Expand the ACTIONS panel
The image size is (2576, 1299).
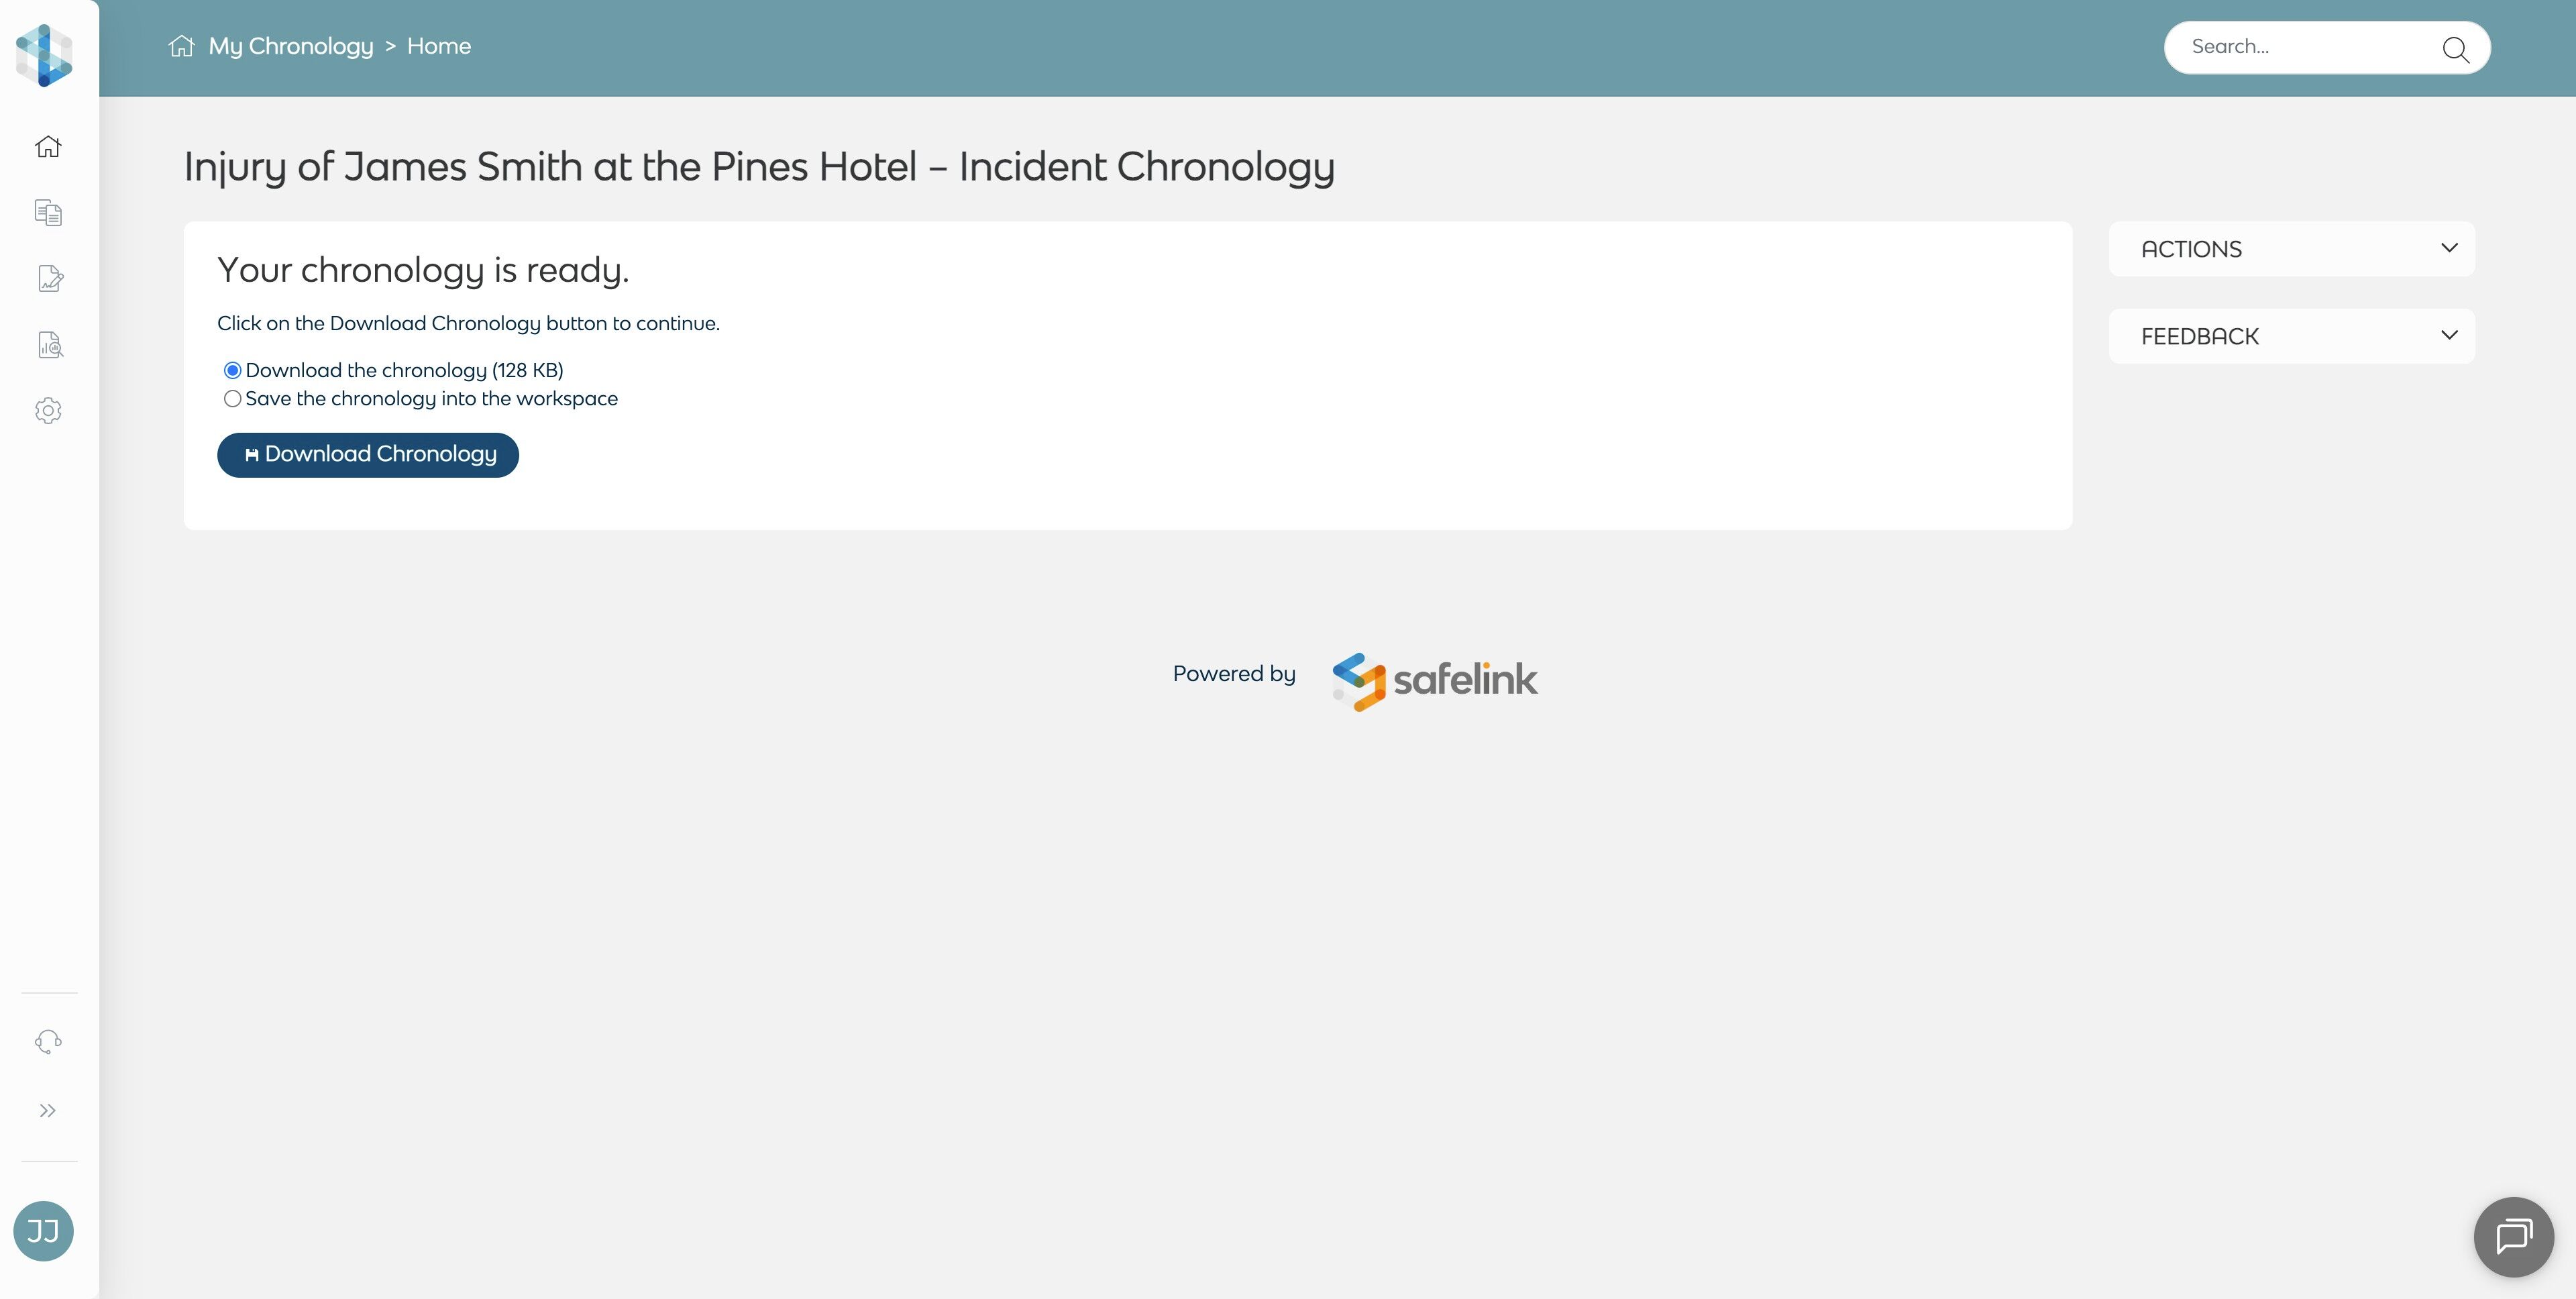[x=2291, y=249]
